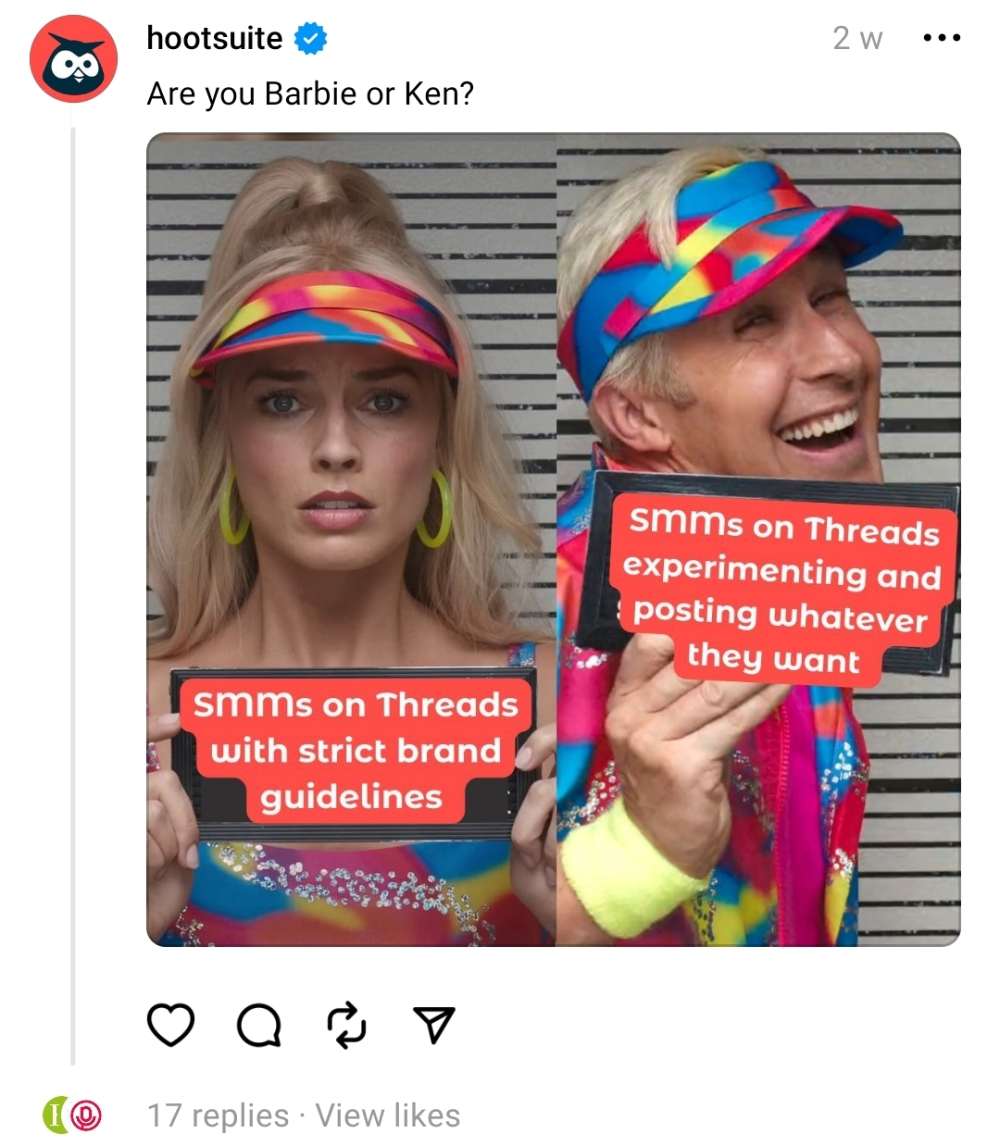Like the post with the heart icon

tap(171, 1025)
